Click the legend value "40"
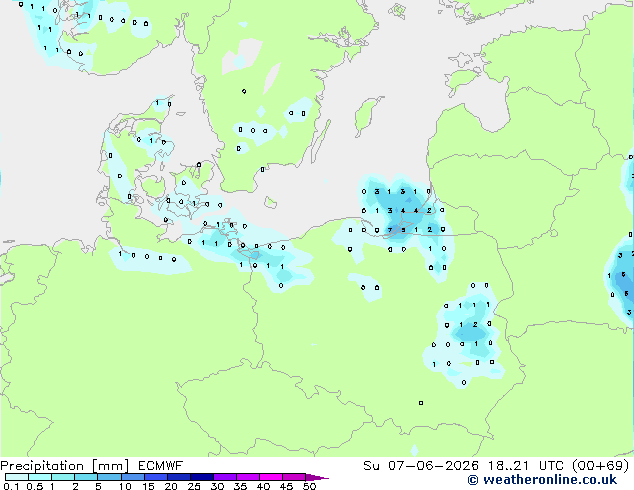This screenshot has height=490, width=634. coord(263,486)
